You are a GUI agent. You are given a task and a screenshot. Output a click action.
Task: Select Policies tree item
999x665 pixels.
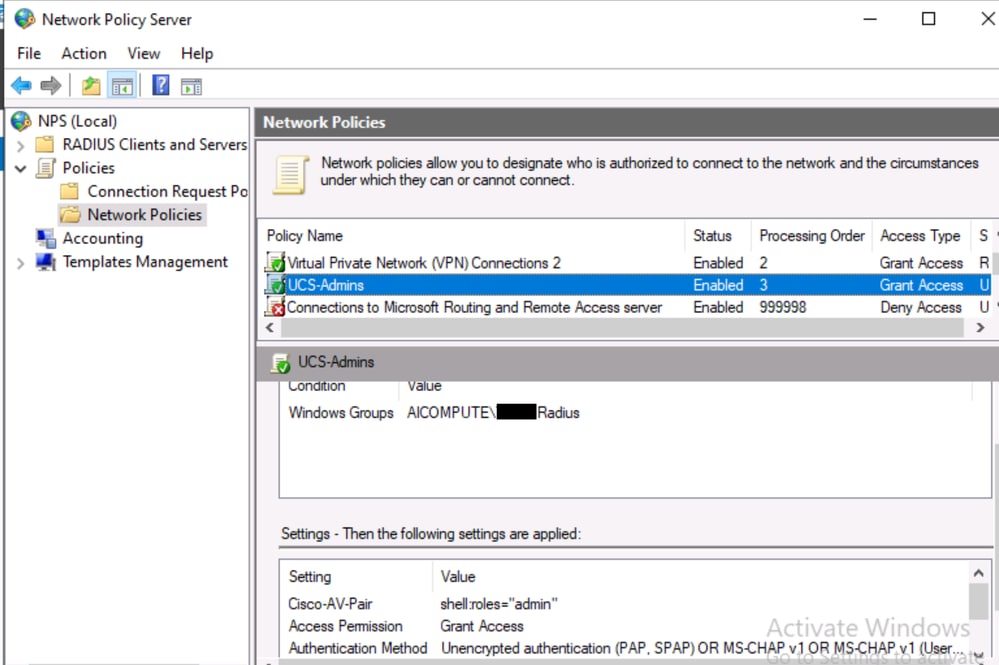coord(89,168)
